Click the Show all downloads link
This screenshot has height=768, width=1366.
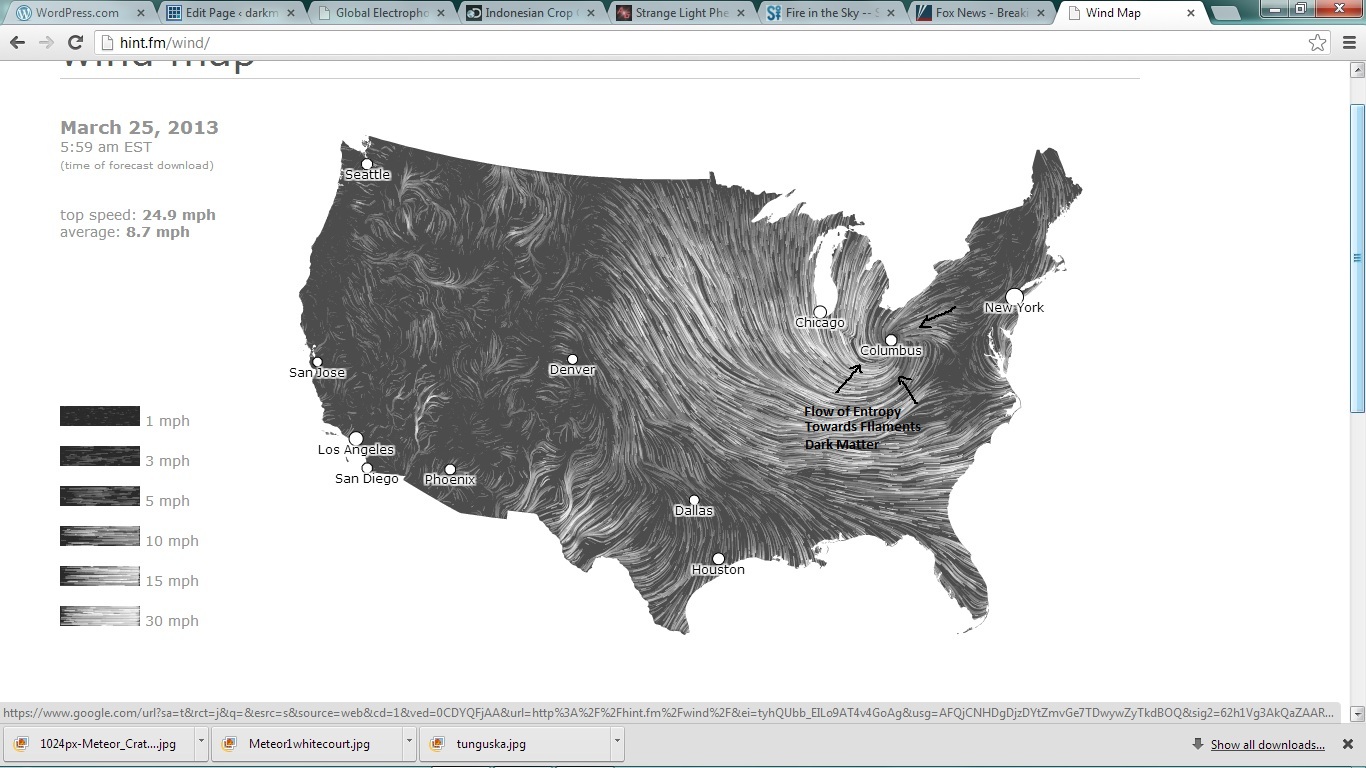point(1267,744)
